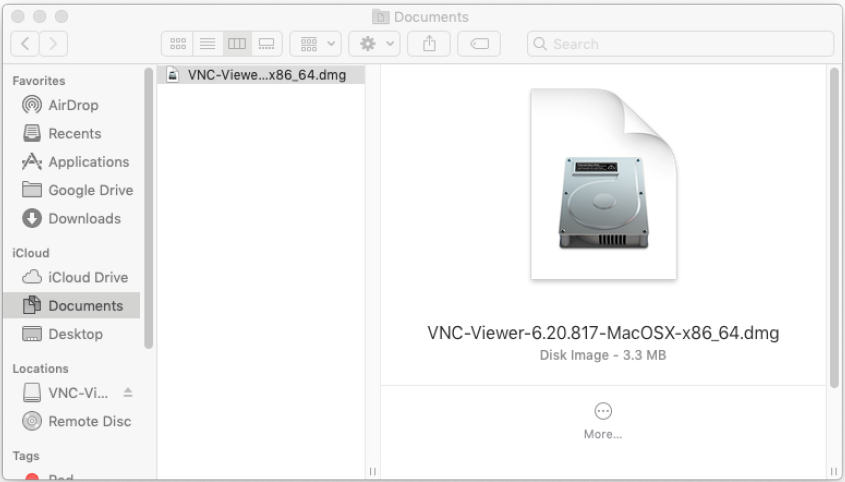Go forward with the right chevron button
Viewport: 845px width, 482px height.
click(x=53, y=44)
